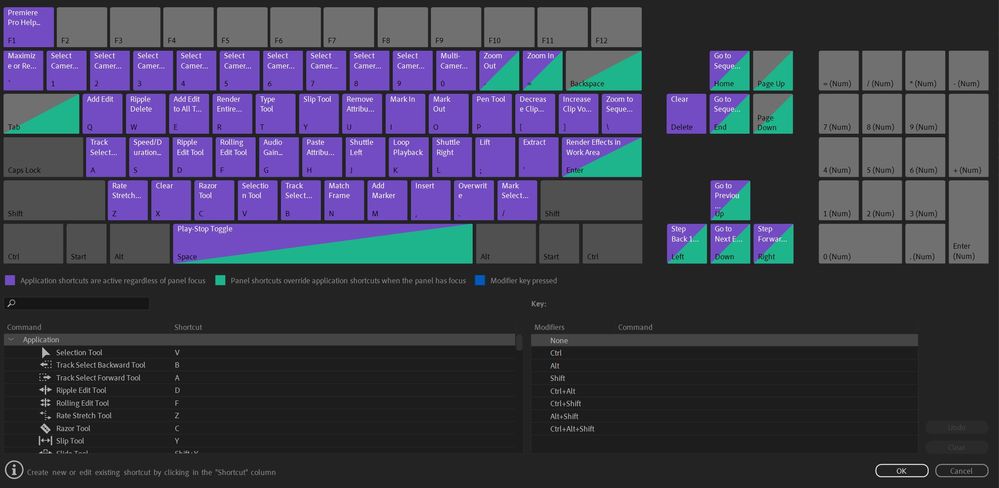This screenshot has height=488, width=999.
Task: Click the Razor Tool C key
Action: [x=214, y=200]
